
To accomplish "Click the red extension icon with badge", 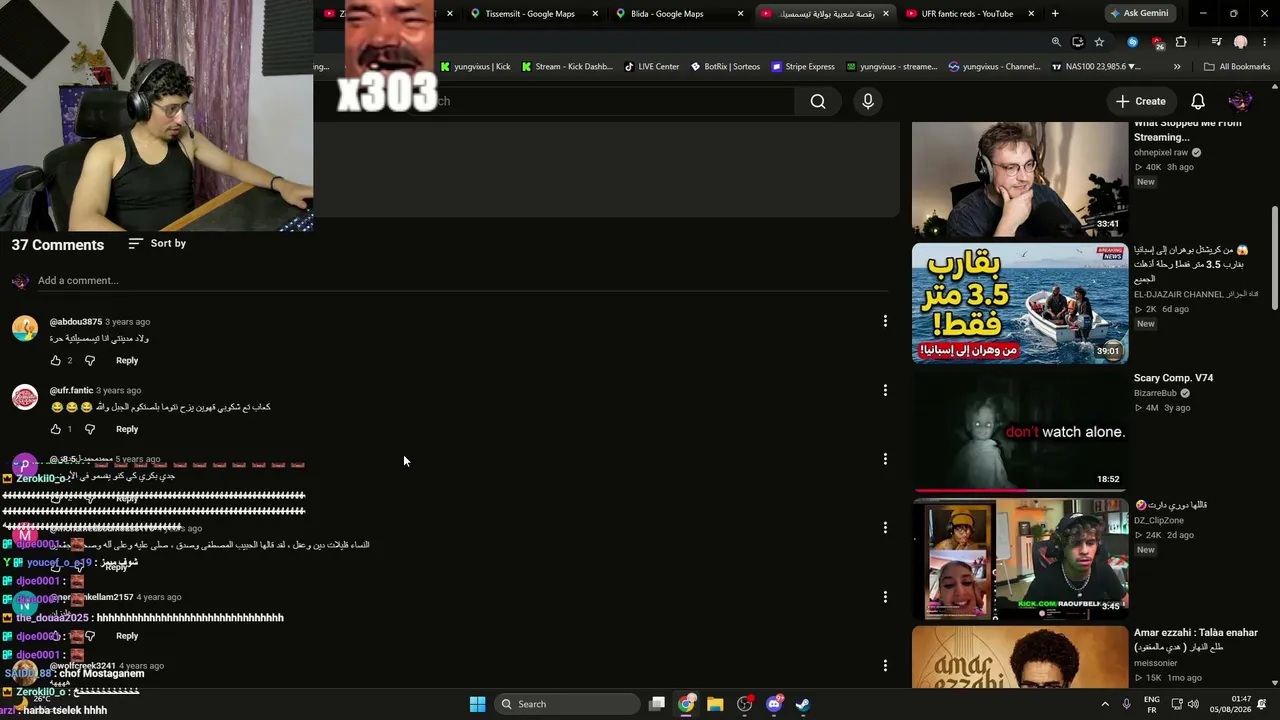I will (1157, 42).
